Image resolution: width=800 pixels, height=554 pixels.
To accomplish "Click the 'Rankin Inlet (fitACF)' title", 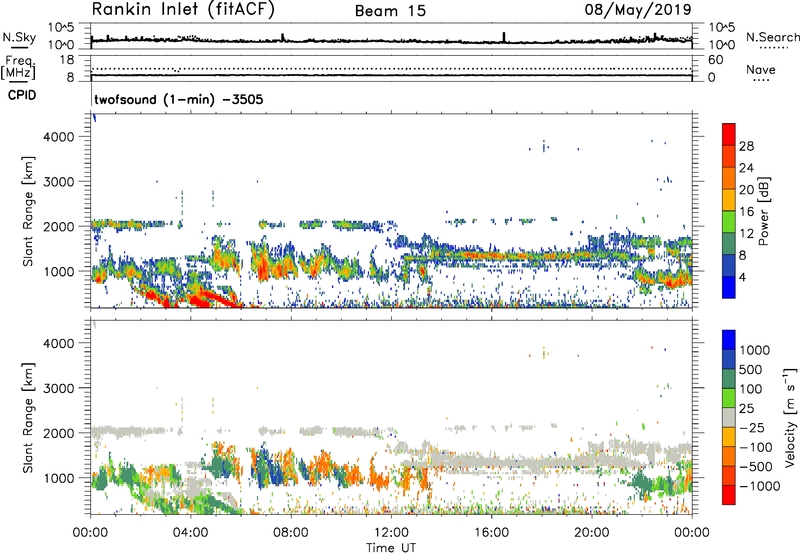I will (183, 10).
